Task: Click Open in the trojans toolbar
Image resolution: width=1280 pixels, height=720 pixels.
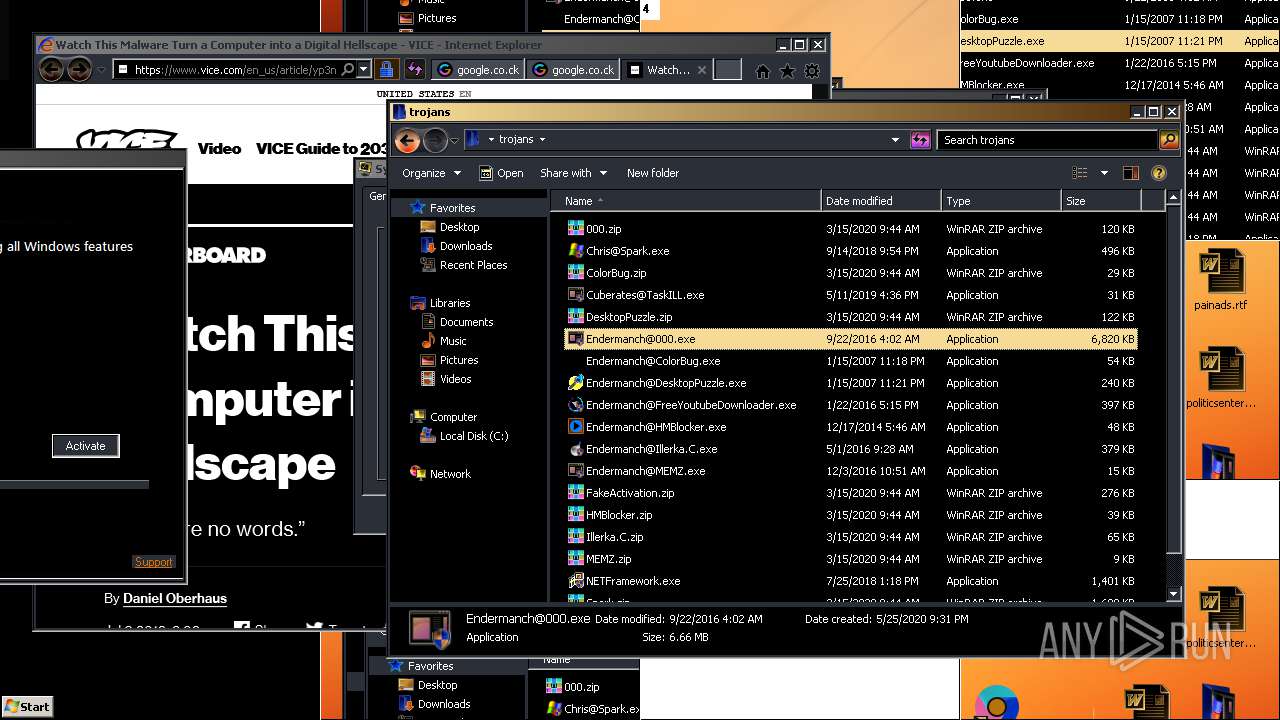Action: click(501, 173)
